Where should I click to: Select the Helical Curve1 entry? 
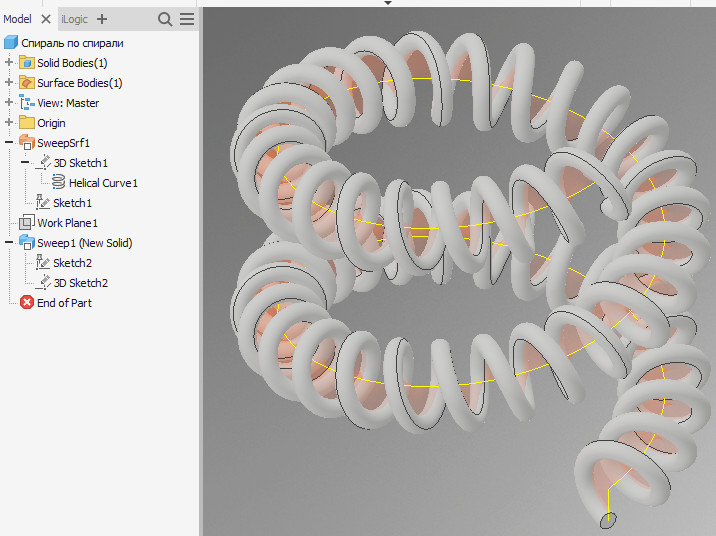click(x=103, y=183)
